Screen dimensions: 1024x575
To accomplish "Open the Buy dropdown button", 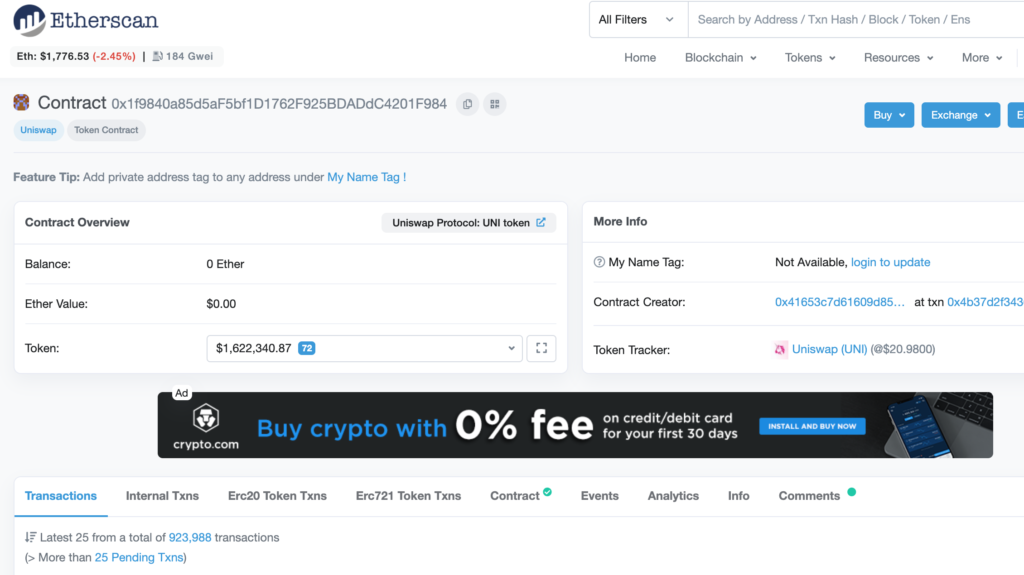I will (889, 115).
